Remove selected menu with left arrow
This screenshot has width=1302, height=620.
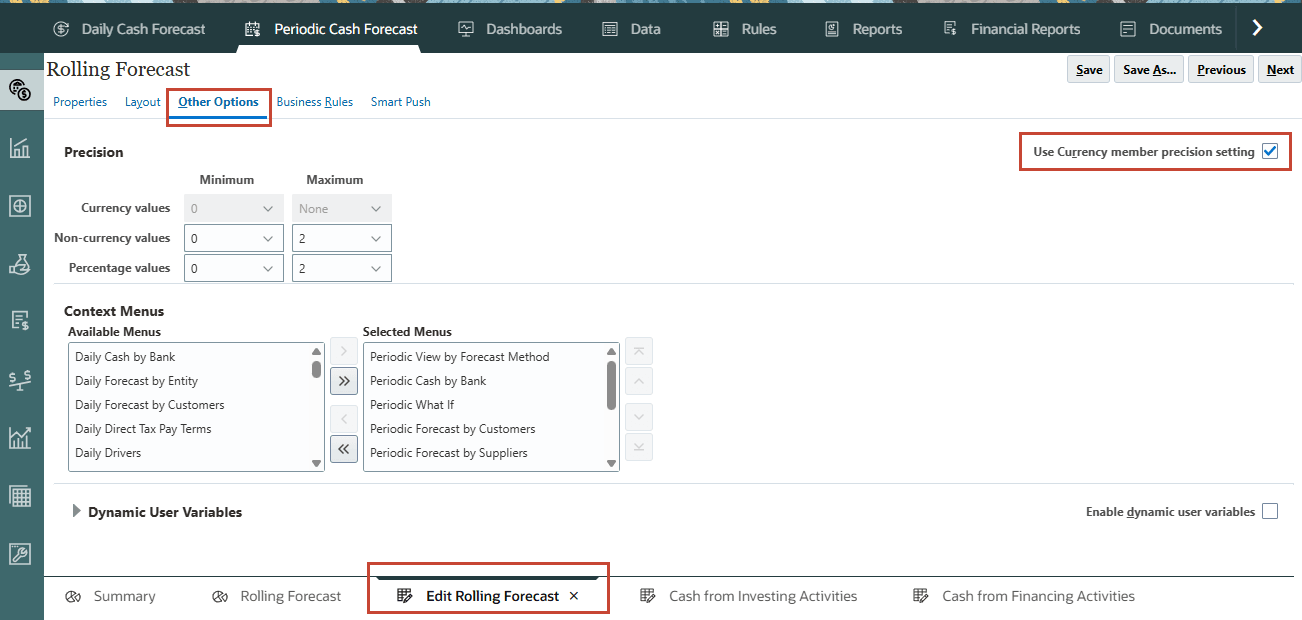(343, 418)
